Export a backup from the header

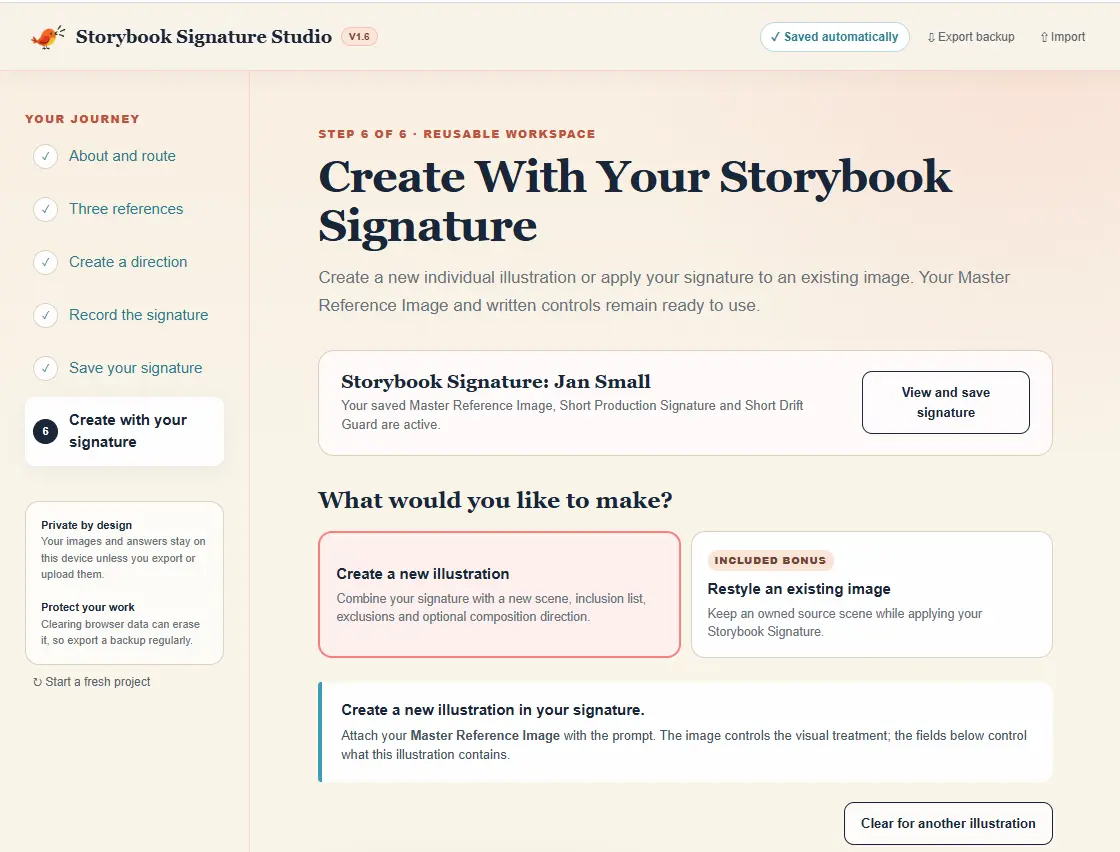click(x=971, y=37)
